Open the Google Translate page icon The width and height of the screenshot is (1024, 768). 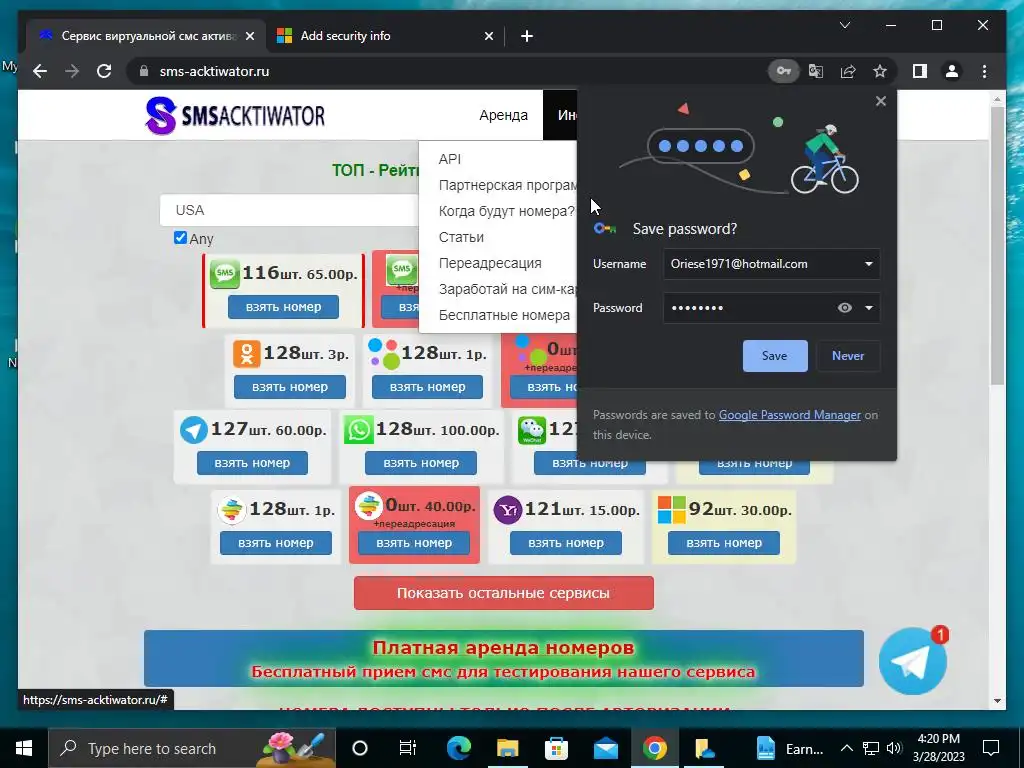[x=816, y=71]
